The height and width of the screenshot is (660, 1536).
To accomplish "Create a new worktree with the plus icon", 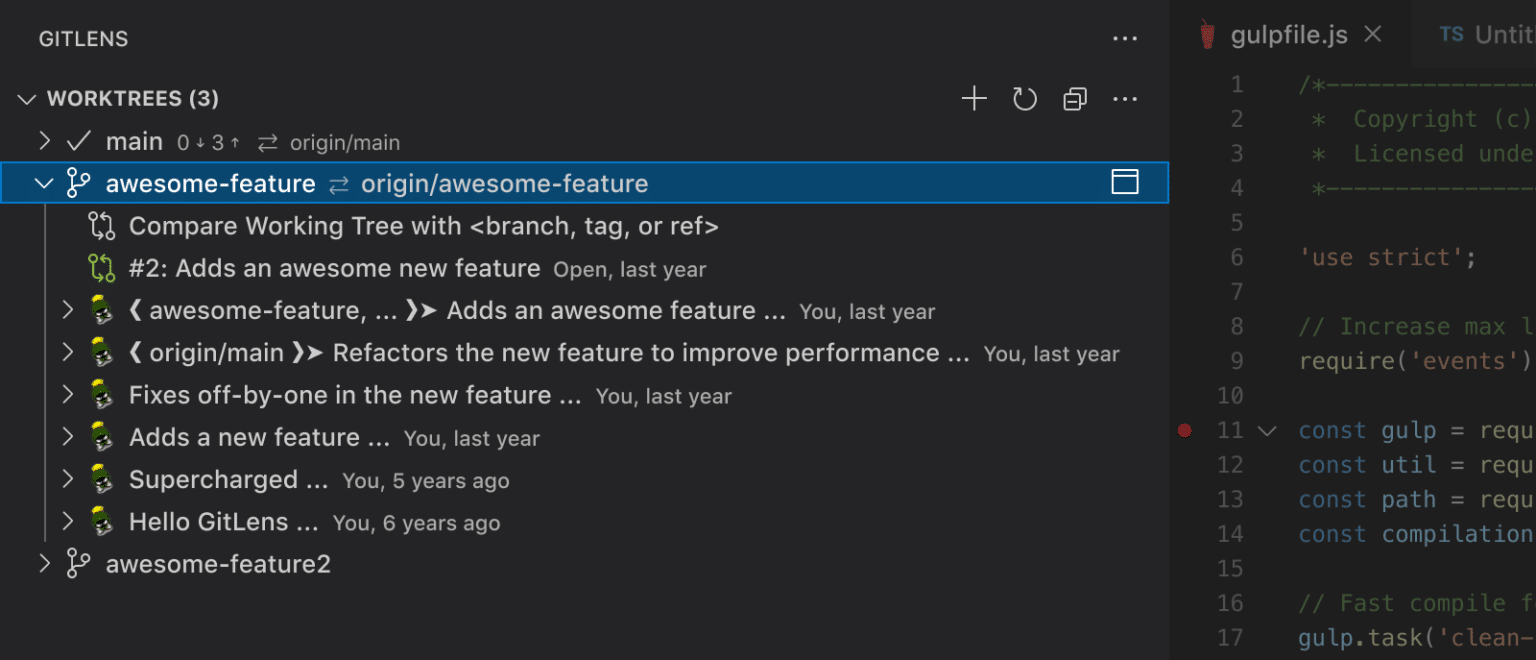I will coord(973,98).
